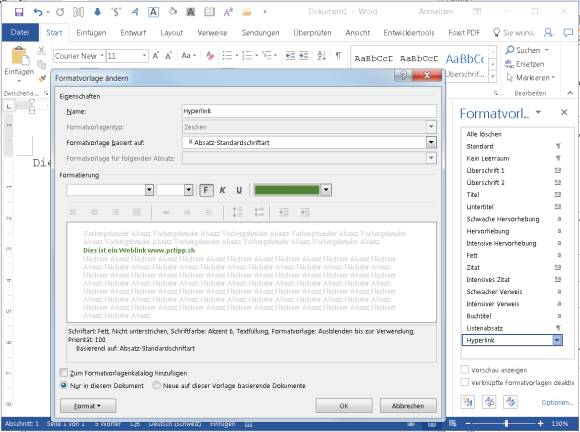Increase paragraph indent in the ribbon
Viewport: 580px width, 432px height.
point(304,56)
